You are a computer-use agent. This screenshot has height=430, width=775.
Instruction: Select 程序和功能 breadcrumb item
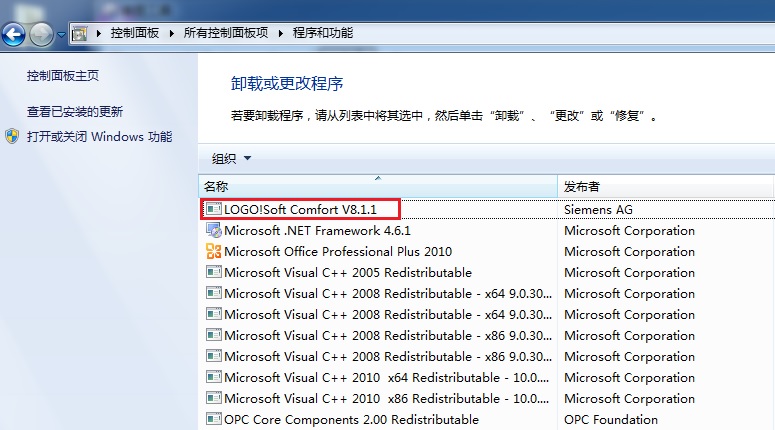[323, 33]
